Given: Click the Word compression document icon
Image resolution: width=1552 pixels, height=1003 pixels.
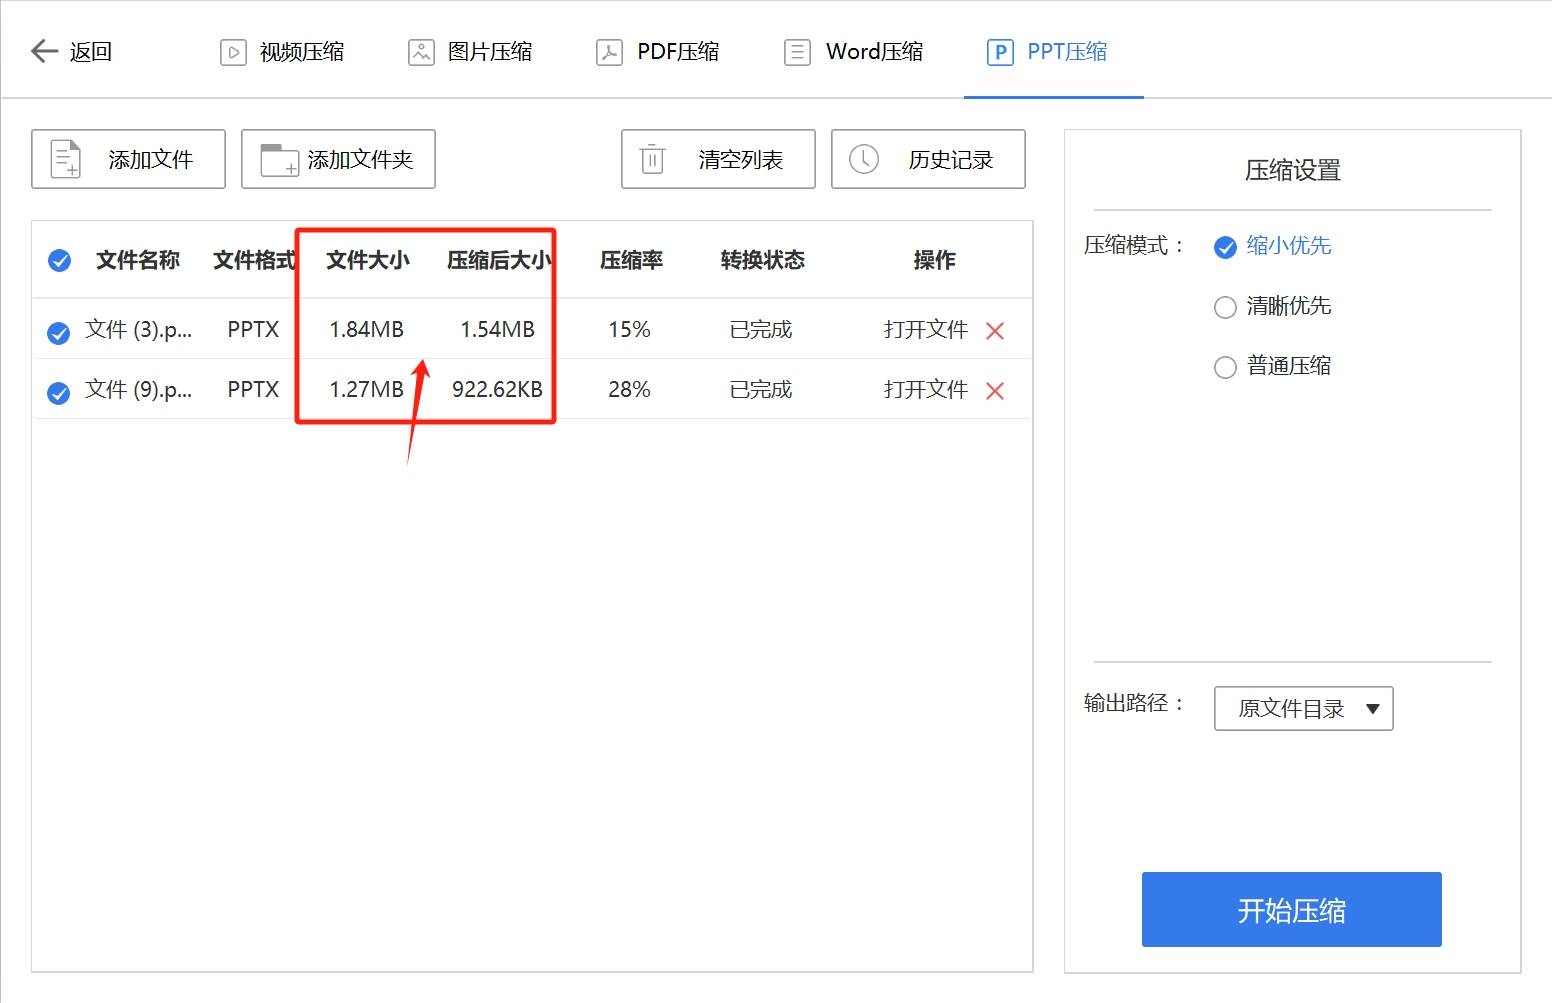Looking at the screenshot, I should (797, 52).
